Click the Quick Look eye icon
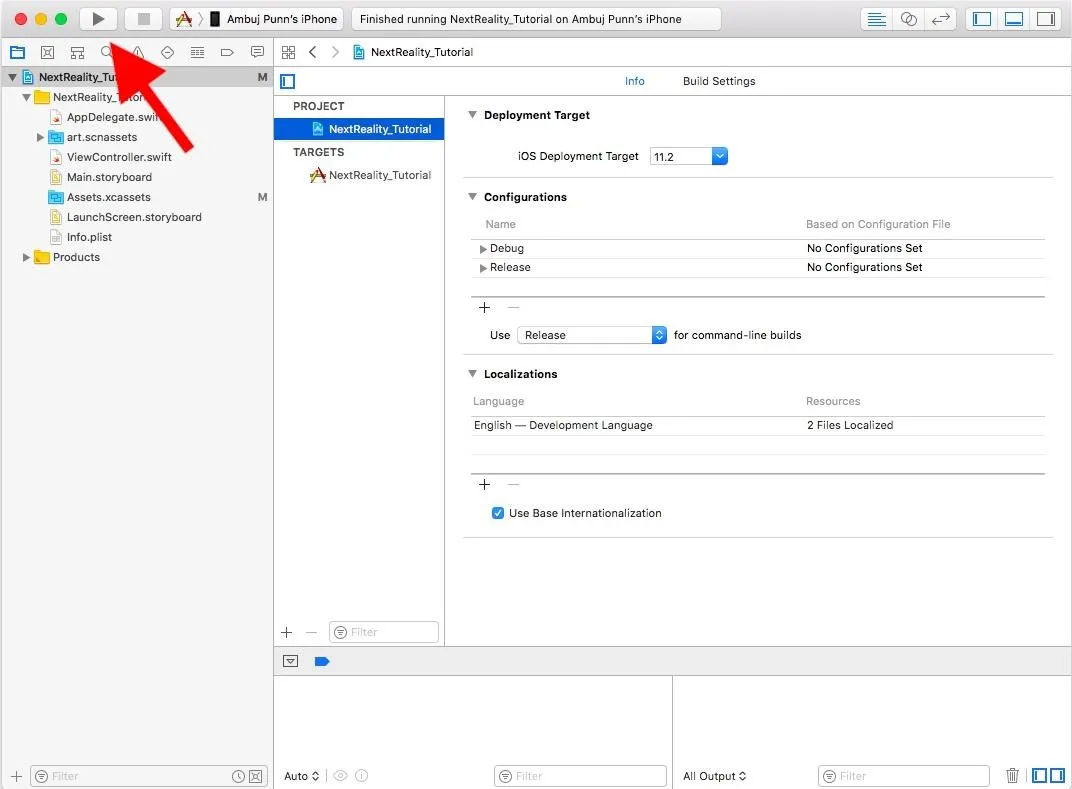The image size is (1072, 789). [x=340, y=775]
